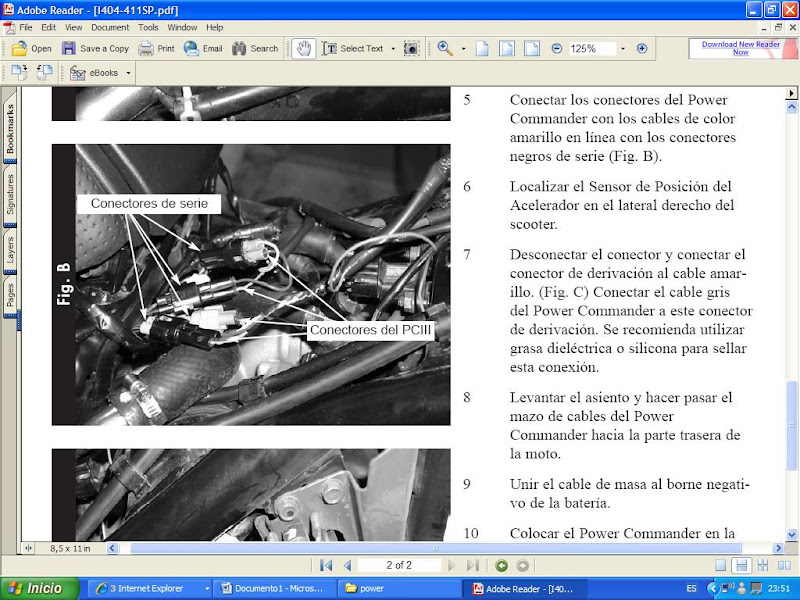This screenshot has width=800, height=600.
Task: Switch to Facing pages layout
Action: click(x=784, y=565)
